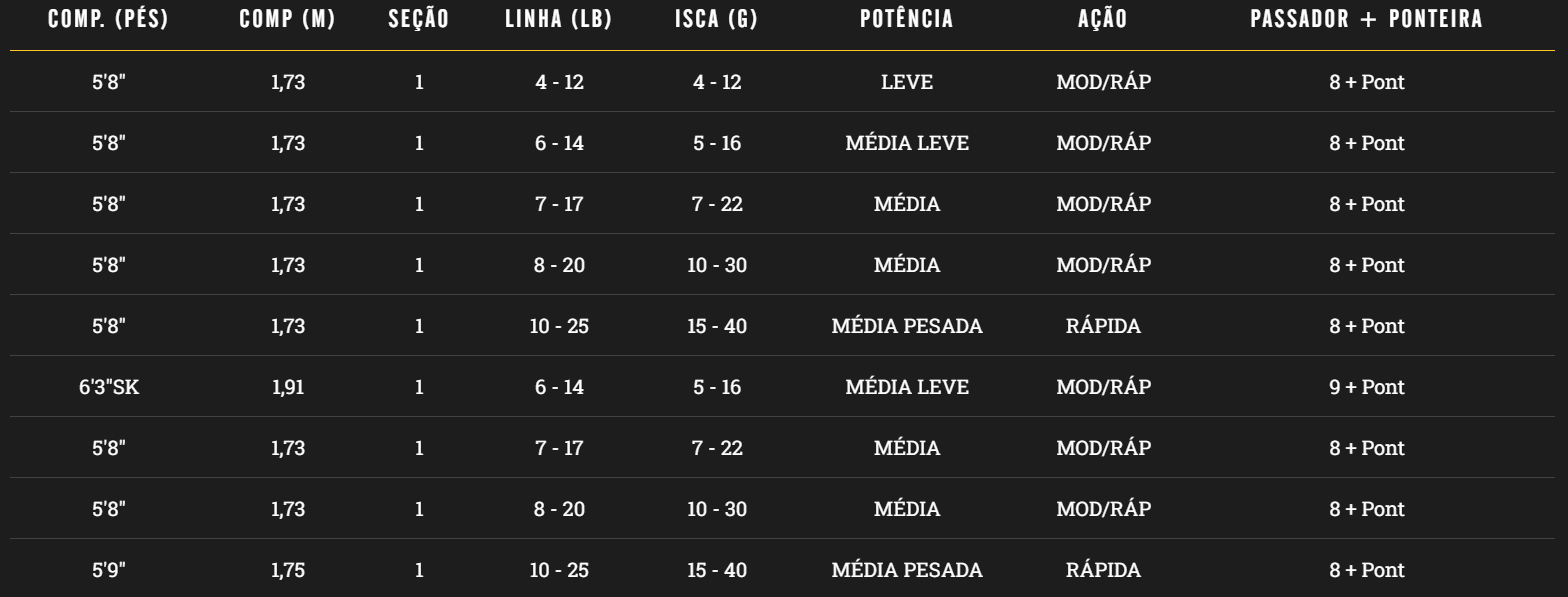Click the MÉDIA PESADA cell in the last row

(x=907, y=570)
